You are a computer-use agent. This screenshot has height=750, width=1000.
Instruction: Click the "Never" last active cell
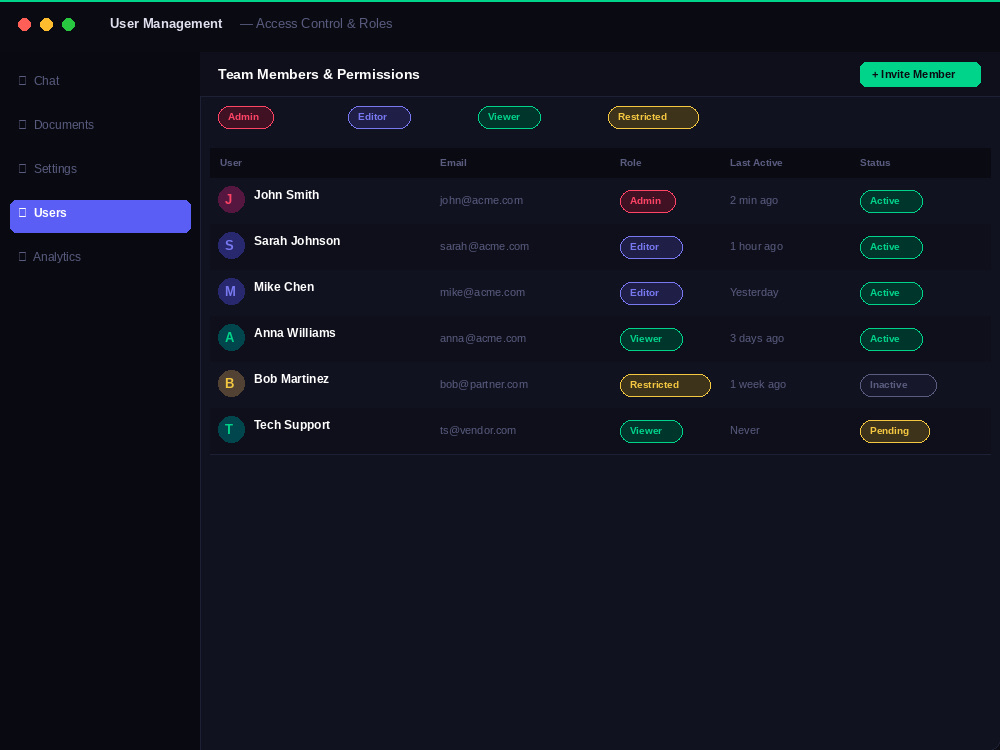pos(744,430)
